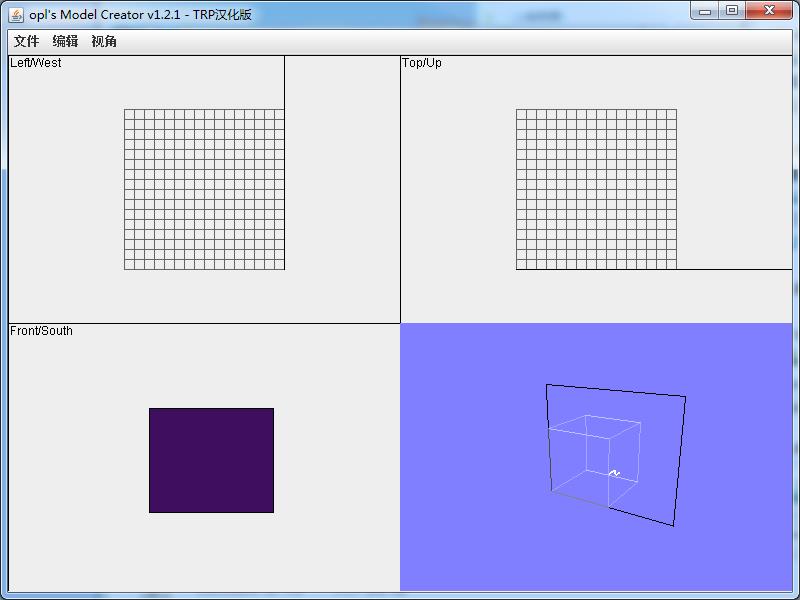
Task: Minimize the Model Creator window
Action: pos(705,11)
